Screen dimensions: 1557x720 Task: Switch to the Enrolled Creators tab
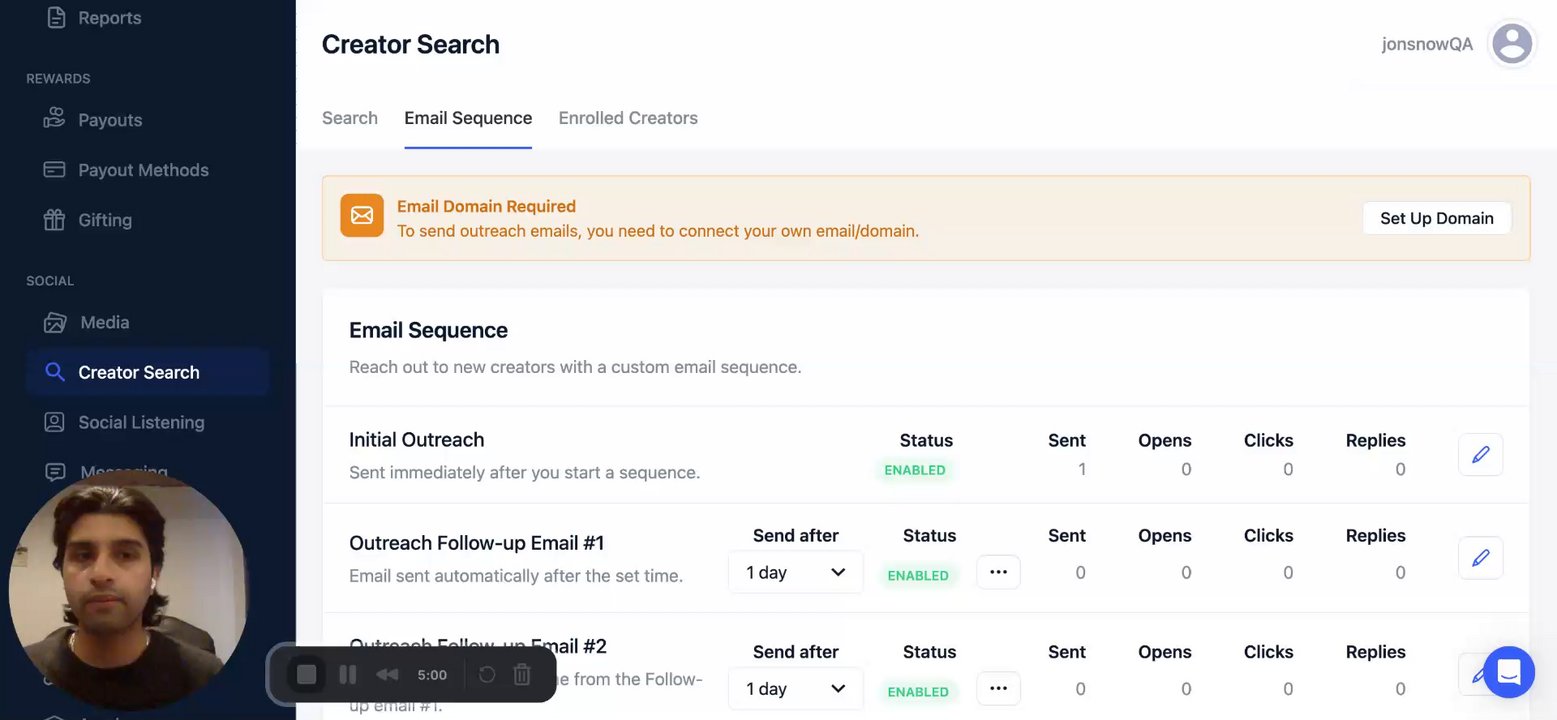(x=628, y=118)
